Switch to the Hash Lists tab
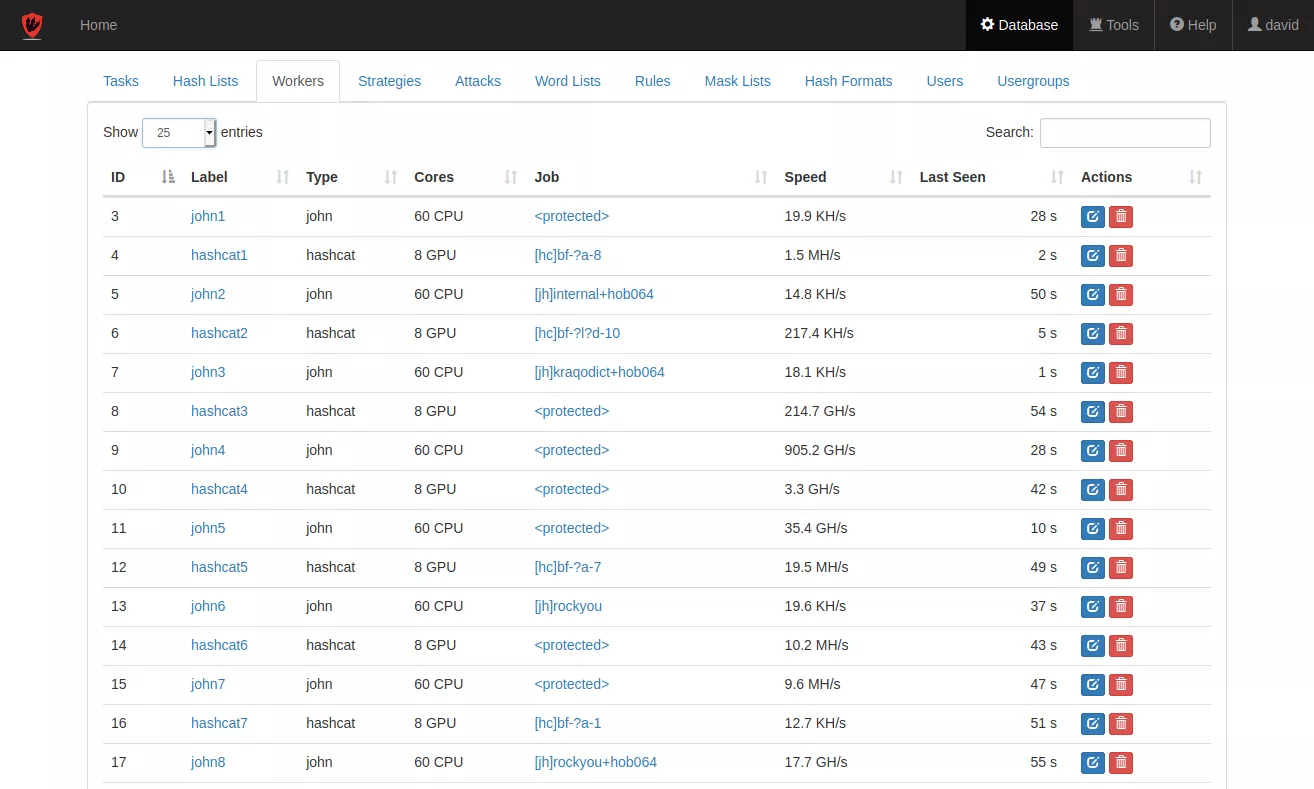 [x=205, y=81]
